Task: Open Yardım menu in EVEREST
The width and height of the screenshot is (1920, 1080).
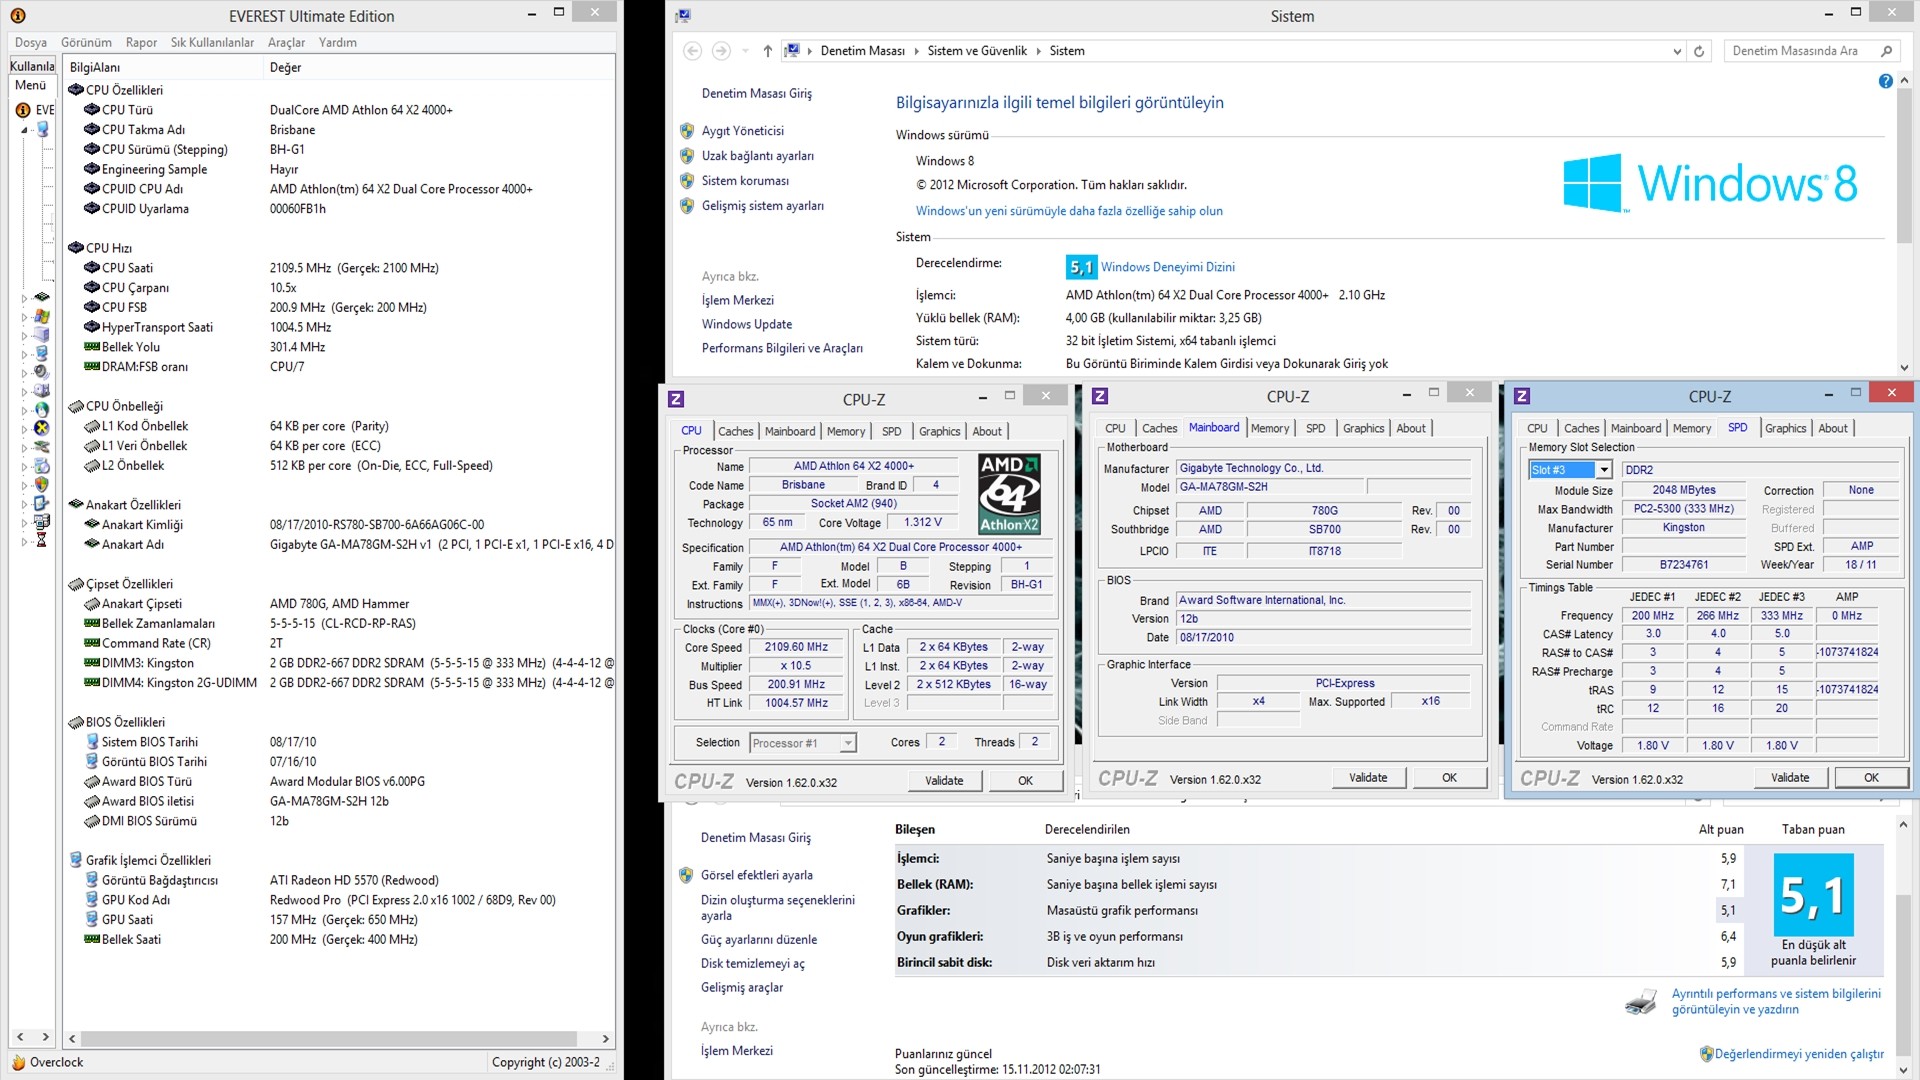Action: (338, 43)
